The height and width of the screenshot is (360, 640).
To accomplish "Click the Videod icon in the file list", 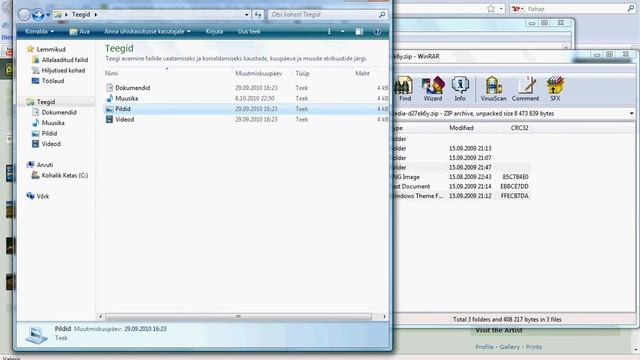I will (109, 119).
